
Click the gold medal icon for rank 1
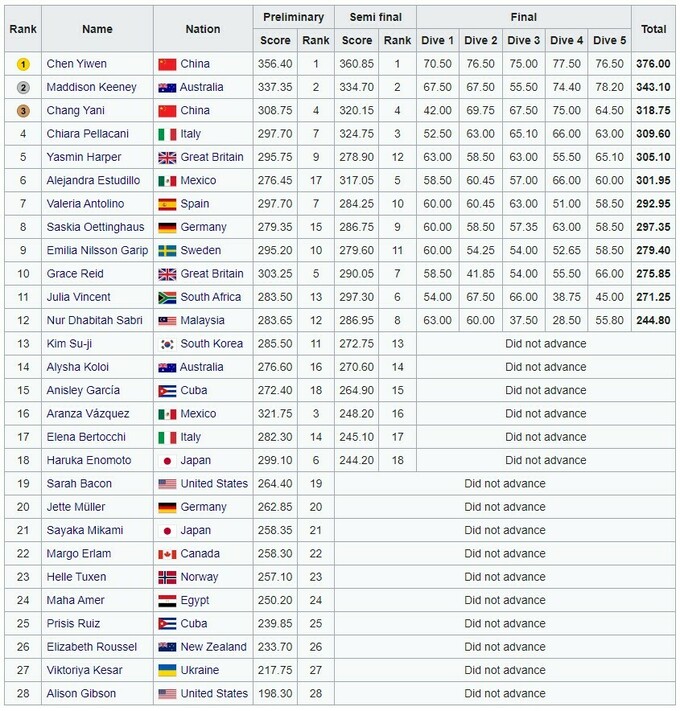[23, 64]
